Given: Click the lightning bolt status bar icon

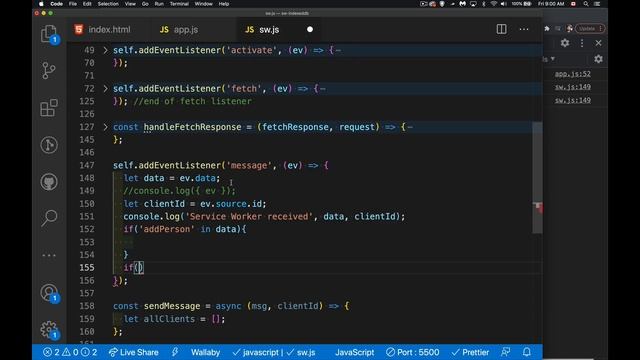Looking at the screenshot, I should [x=175, y=352].
